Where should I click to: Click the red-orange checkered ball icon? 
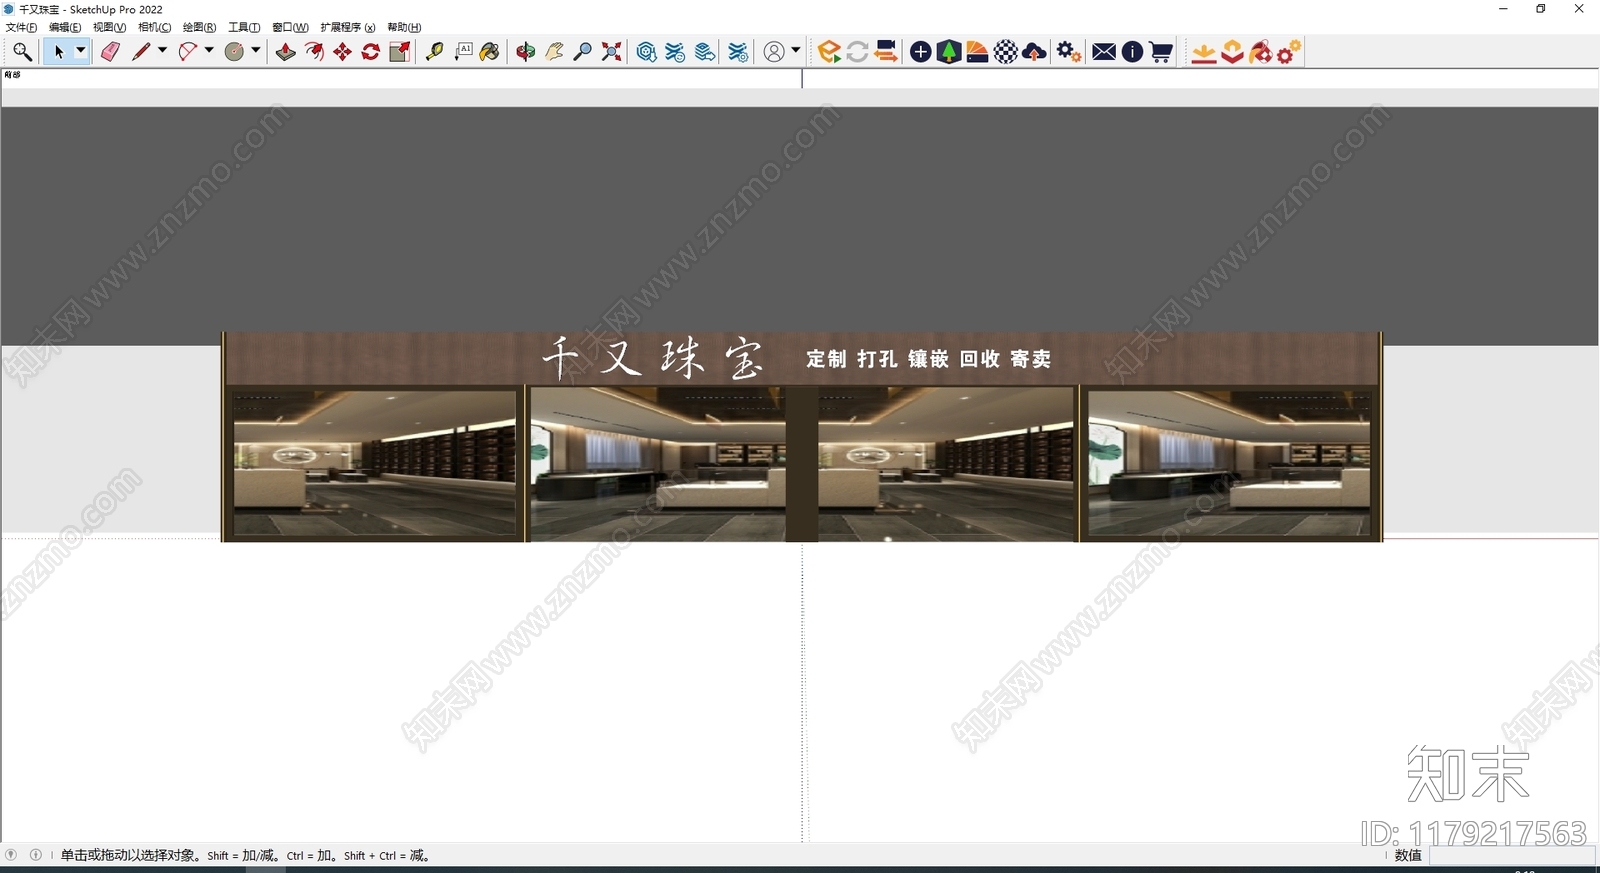pyautogui.click(x=1260, y=52)
